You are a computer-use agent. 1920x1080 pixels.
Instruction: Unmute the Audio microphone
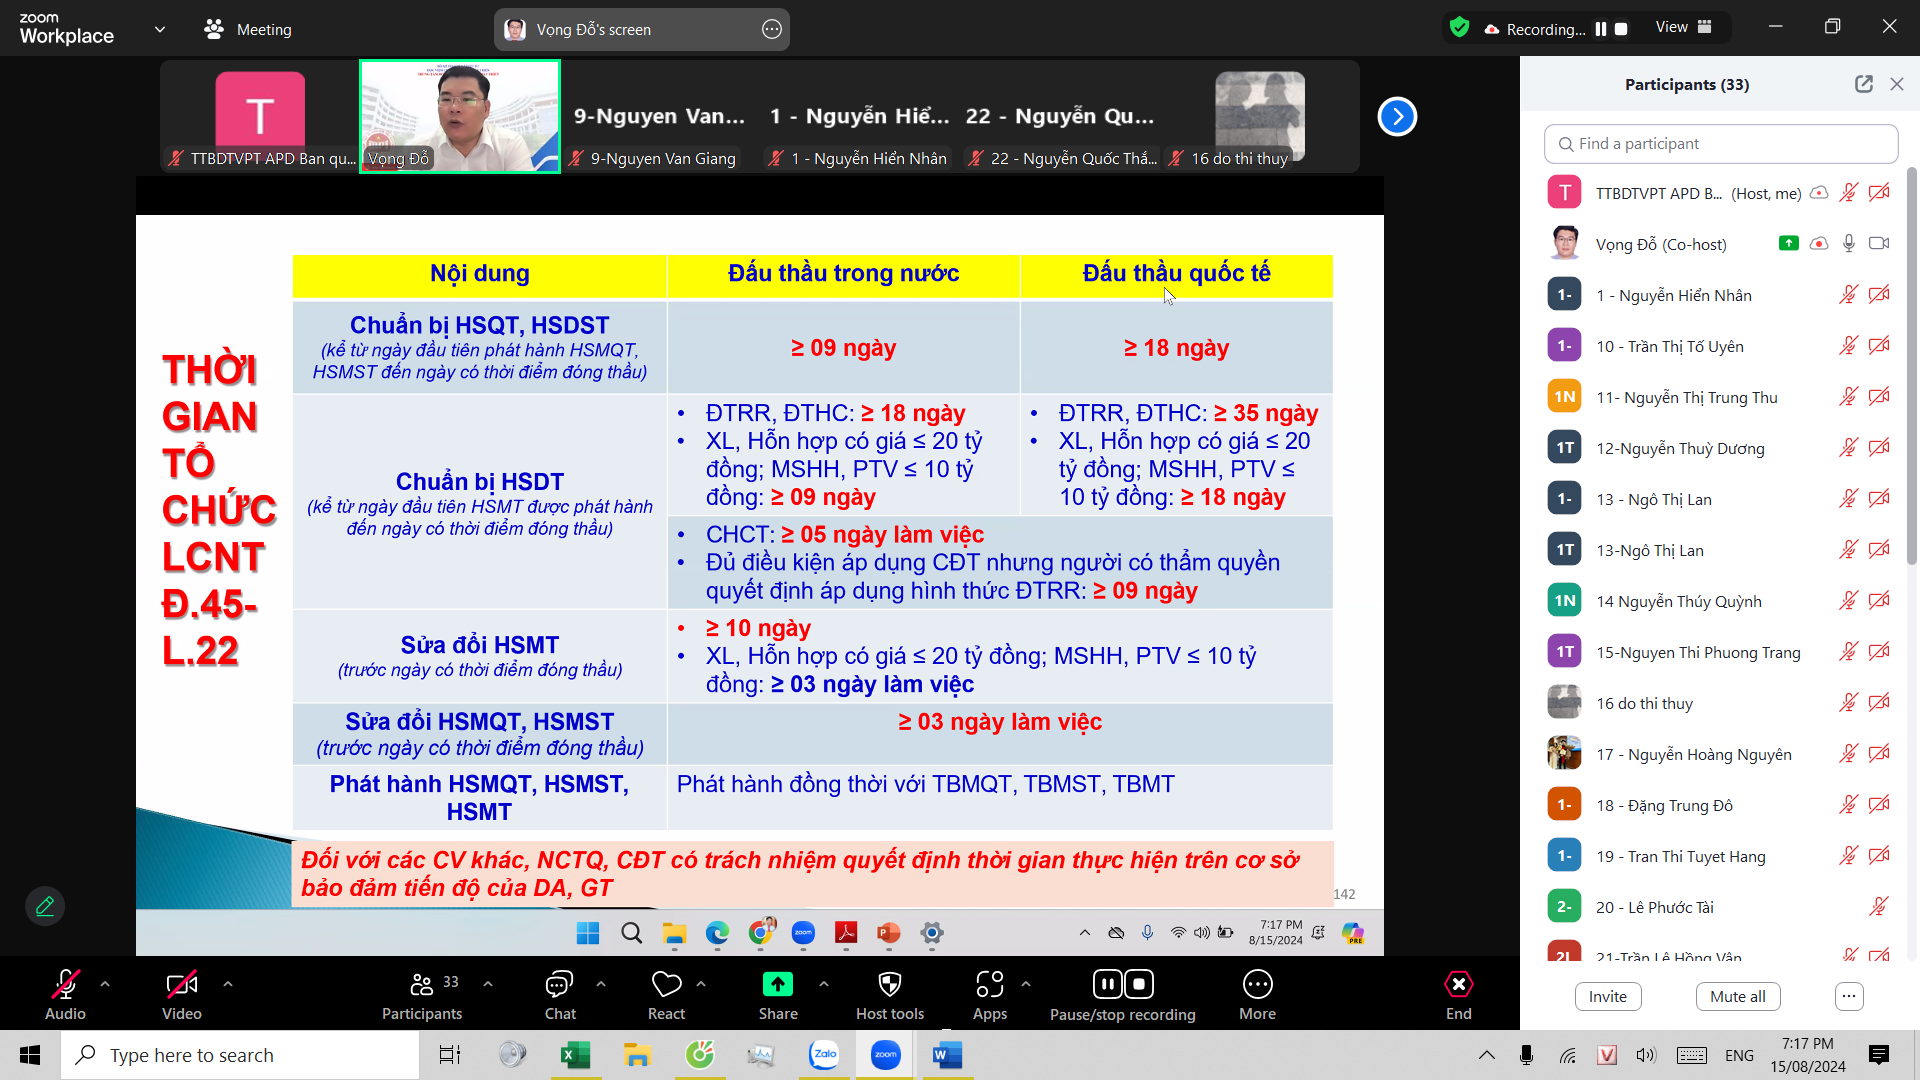65,985
